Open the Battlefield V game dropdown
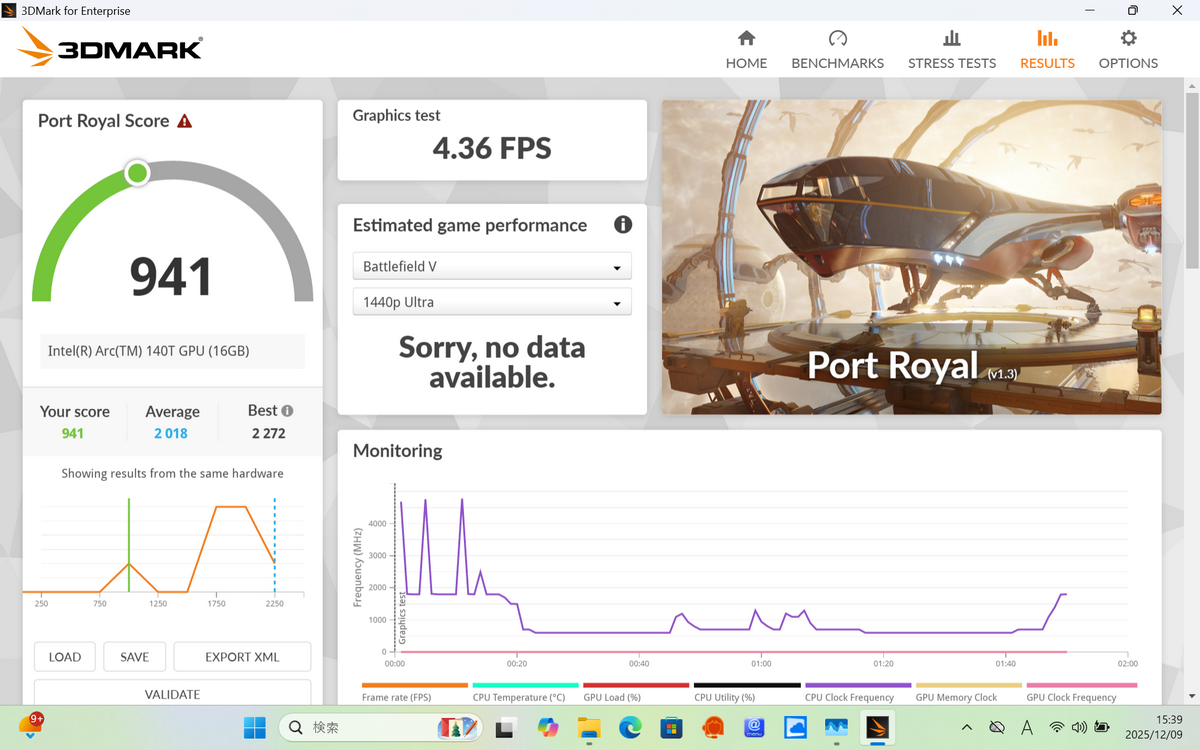The width and height of the screenshot is (1200, 750). click(x=492, y=267)
